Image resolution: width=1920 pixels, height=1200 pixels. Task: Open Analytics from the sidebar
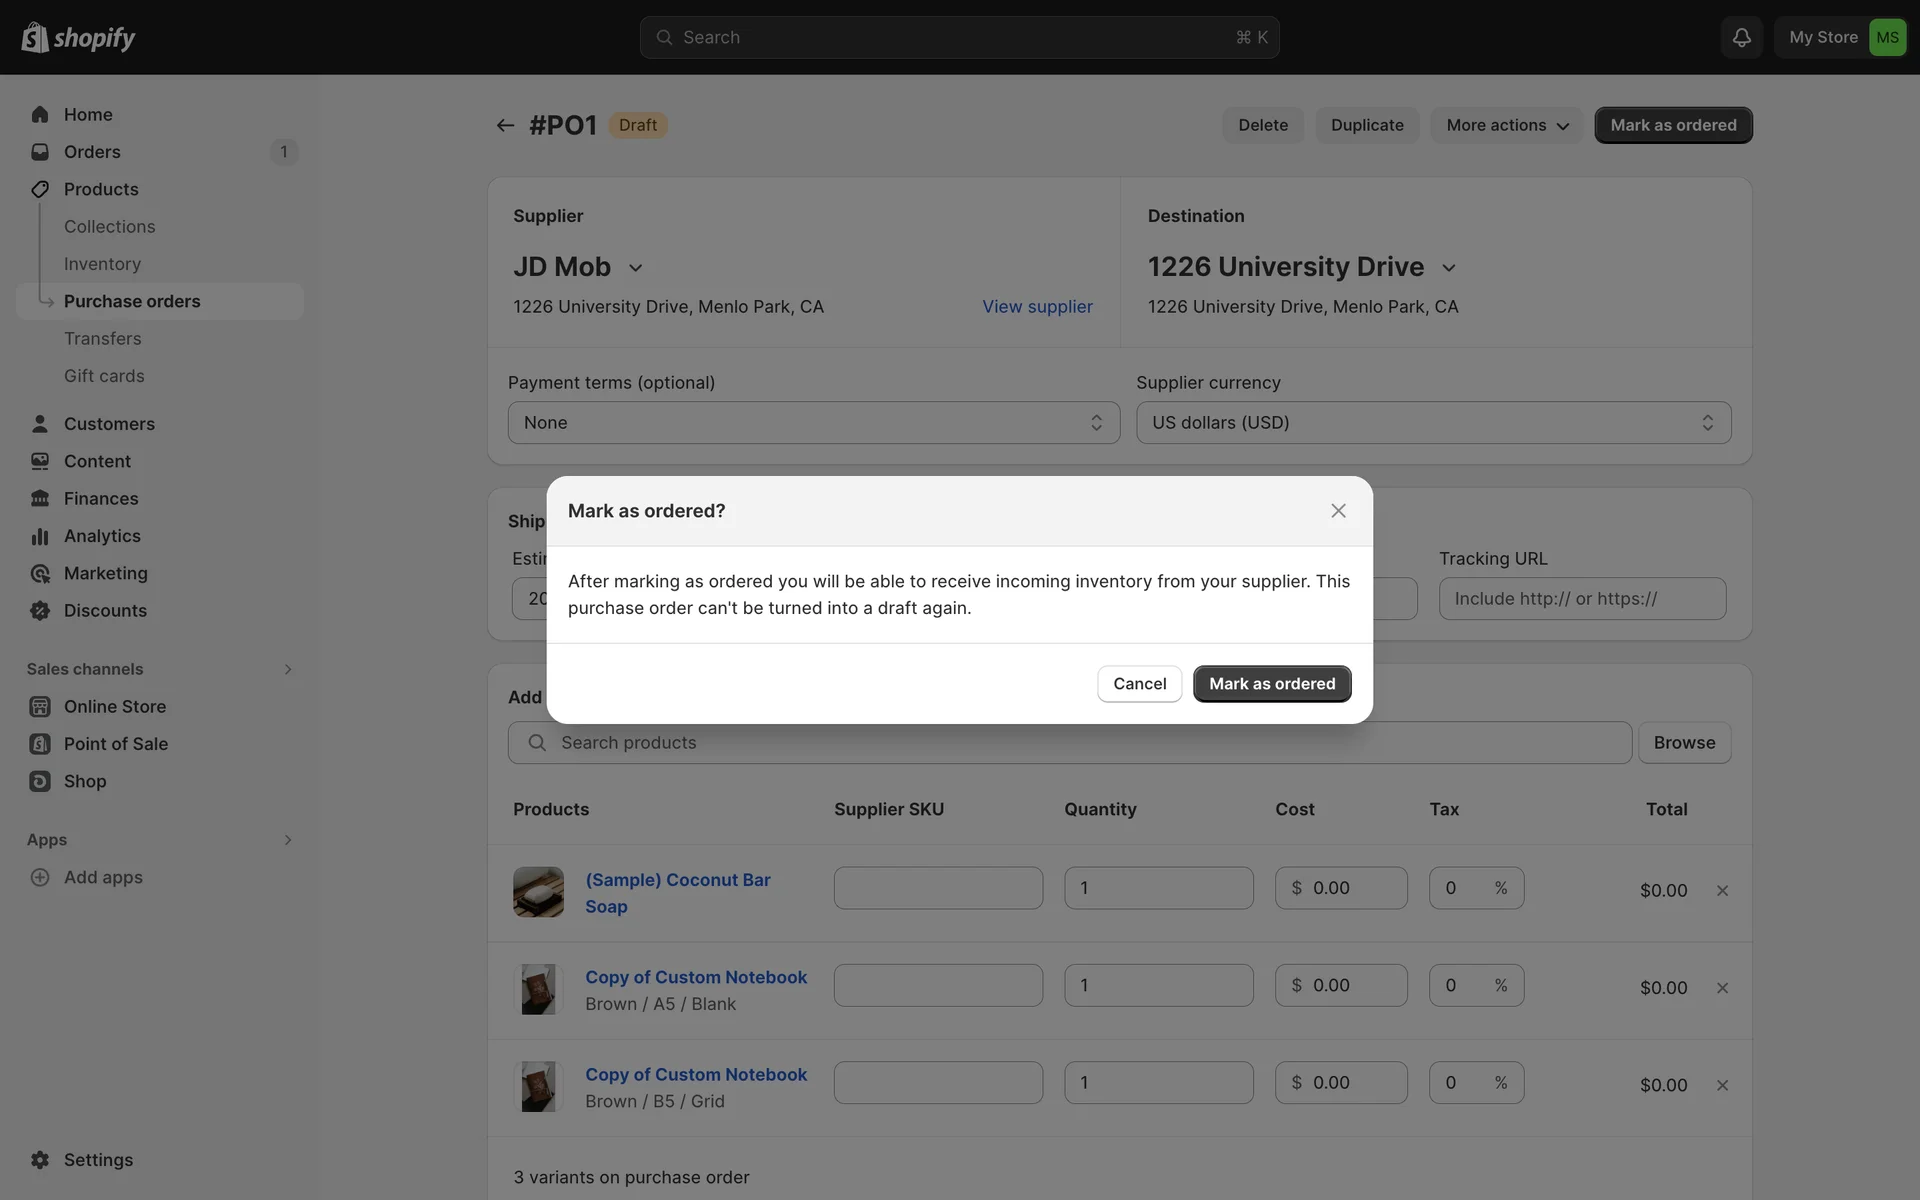(x=101, y=536)
